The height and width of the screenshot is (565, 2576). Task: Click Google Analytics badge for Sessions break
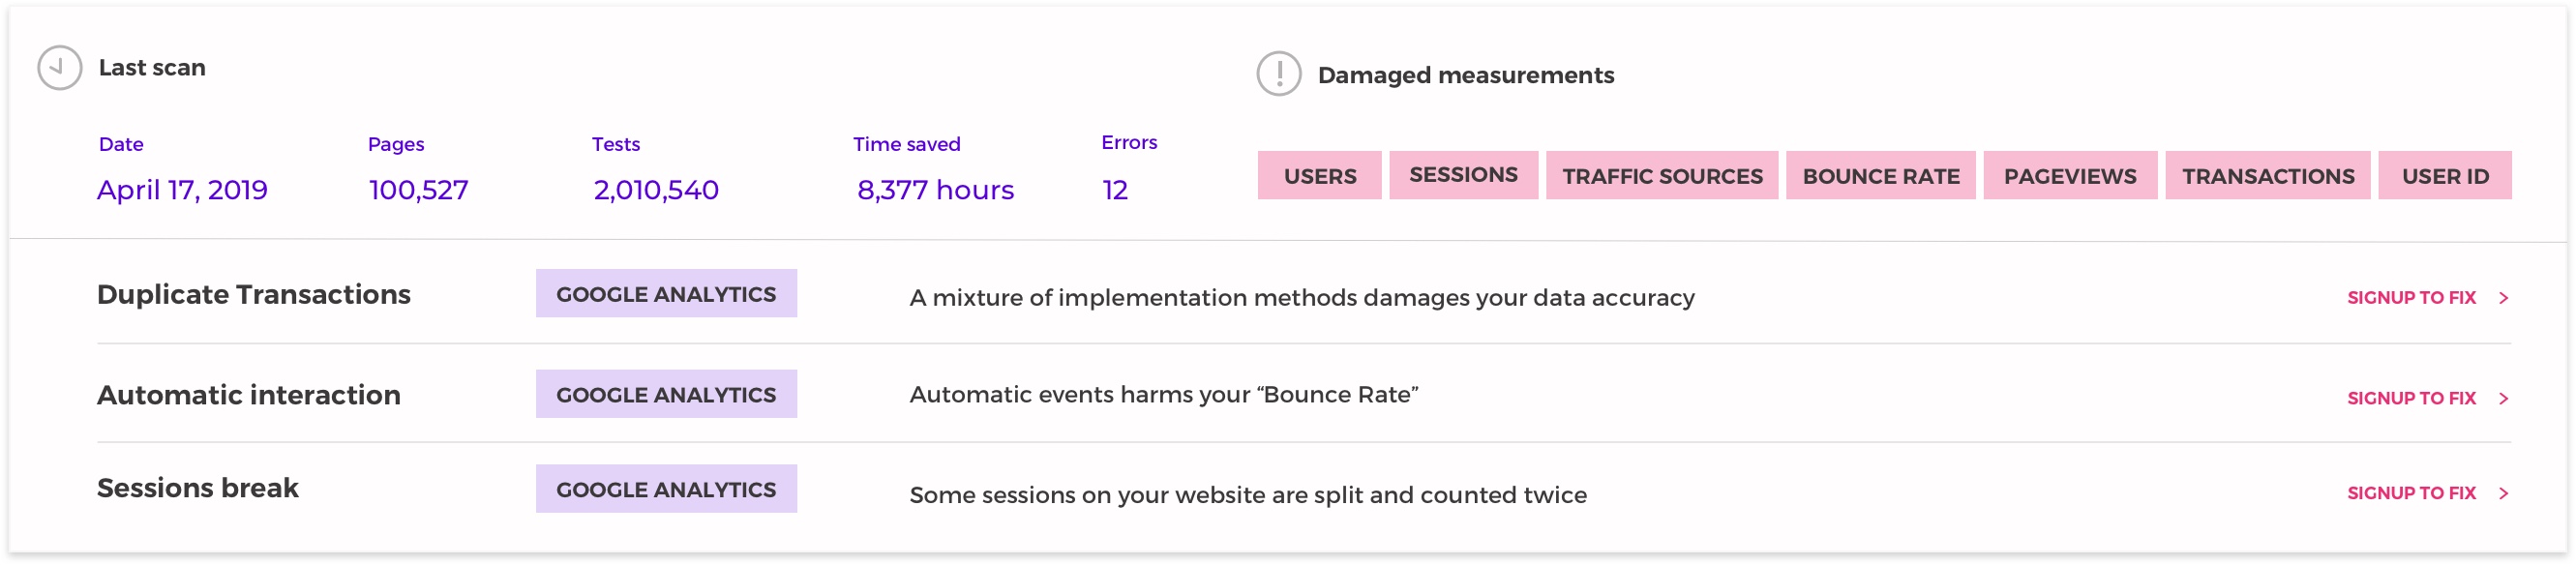coord(666,490)
